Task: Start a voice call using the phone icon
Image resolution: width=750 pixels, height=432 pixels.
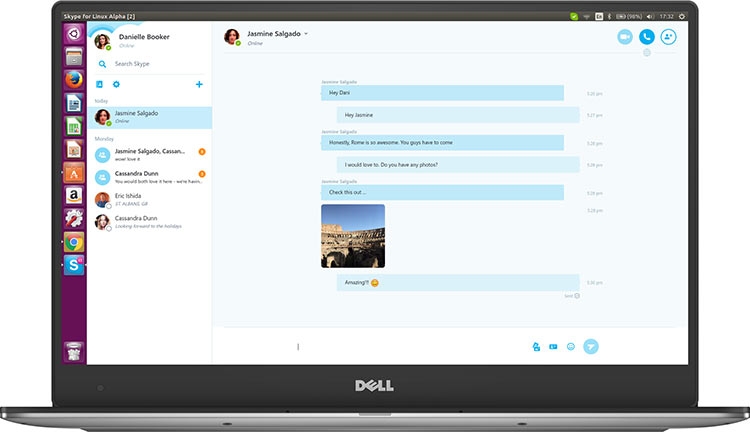Action: (647, 36)
